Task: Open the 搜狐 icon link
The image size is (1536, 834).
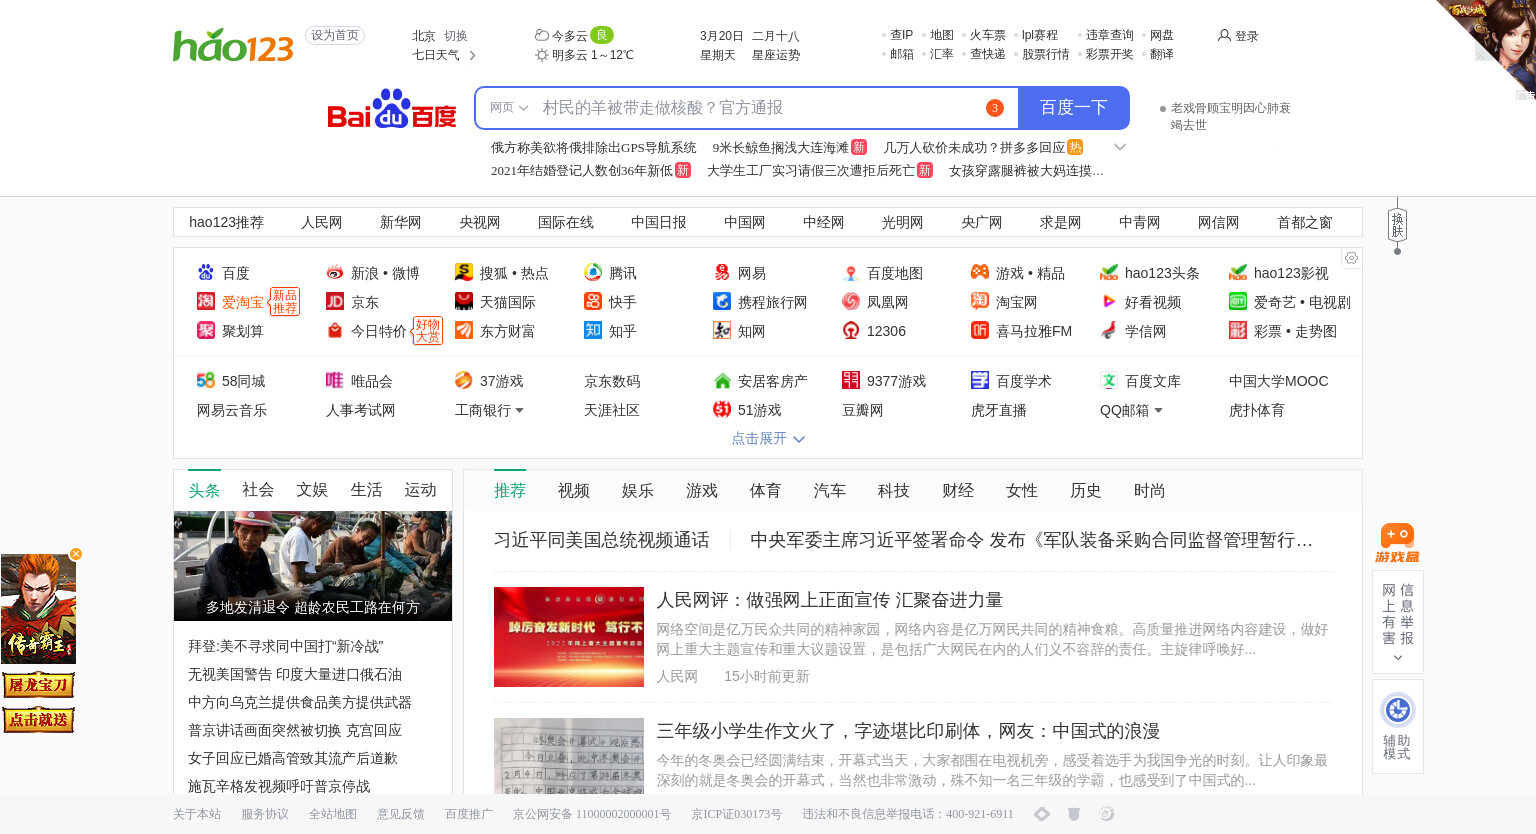Action: (464, 272)
